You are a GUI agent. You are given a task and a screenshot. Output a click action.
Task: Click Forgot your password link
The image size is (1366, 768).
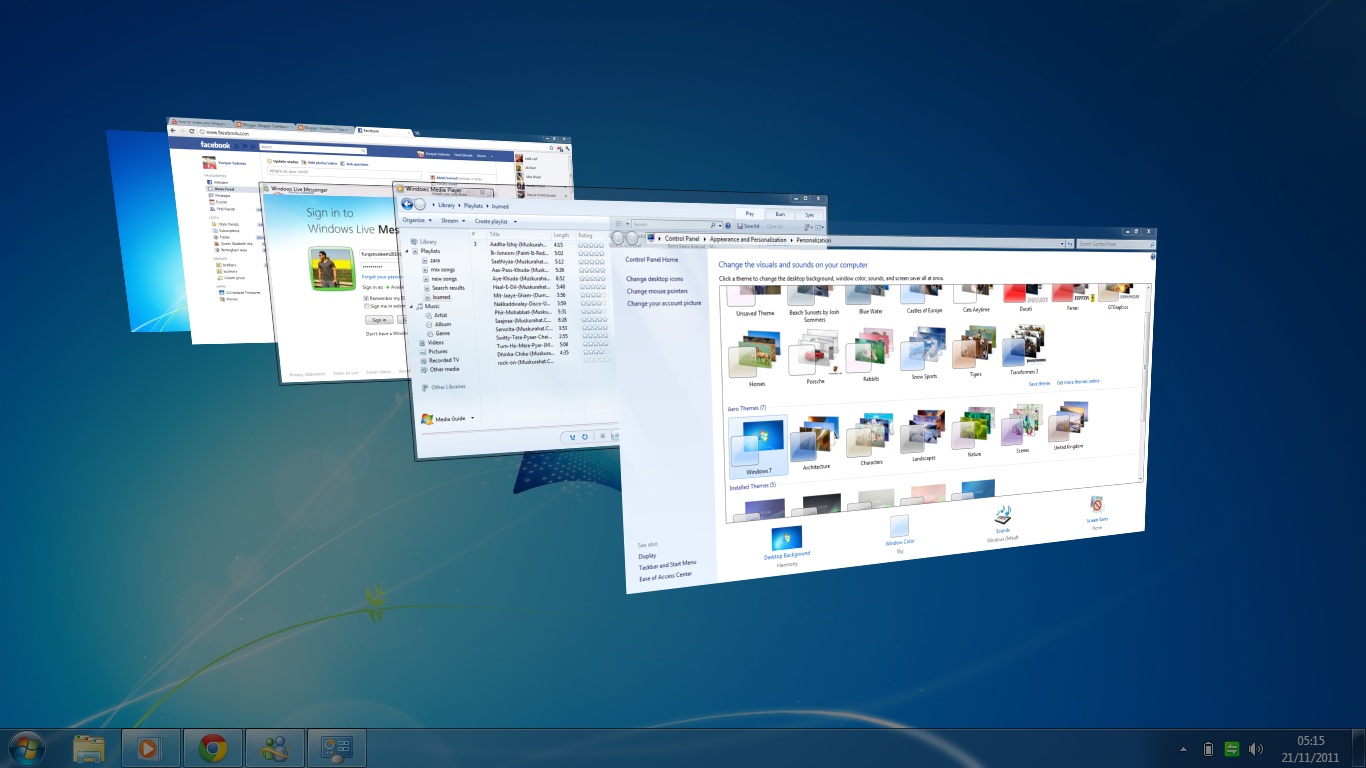[x=382, y=276]
